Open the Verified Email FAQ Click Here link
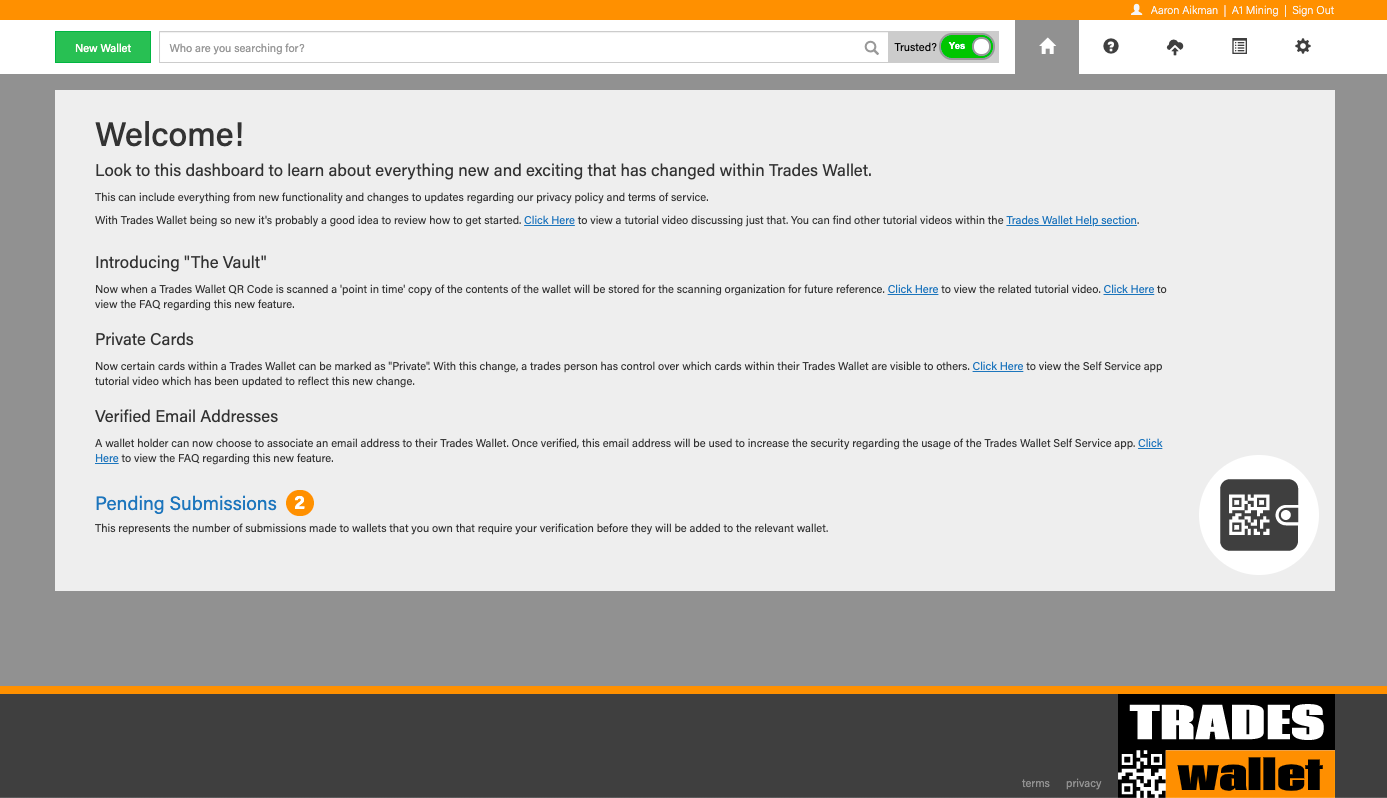The height and width of the screenshot is (798, 1387). pos(1150,443)
